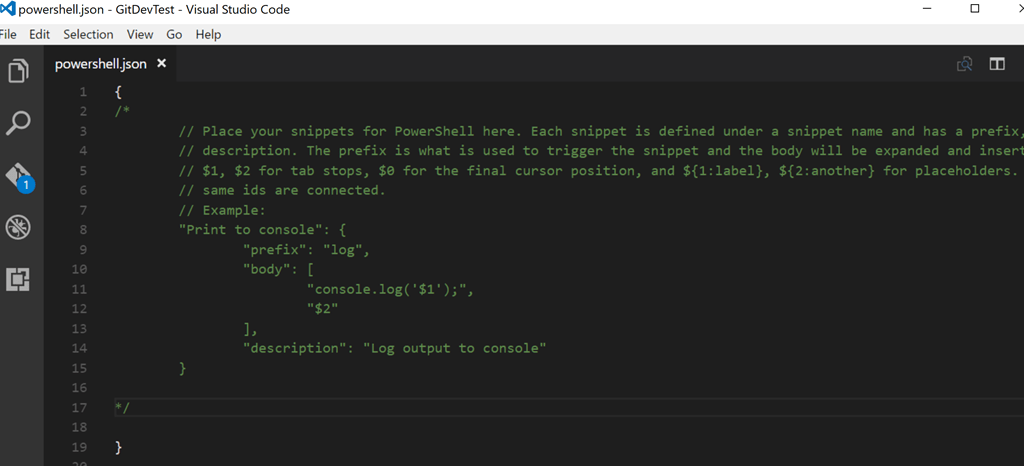Click the "// Example:" comment line
The width and height of the screenshot is (1024, 466).
223,210
